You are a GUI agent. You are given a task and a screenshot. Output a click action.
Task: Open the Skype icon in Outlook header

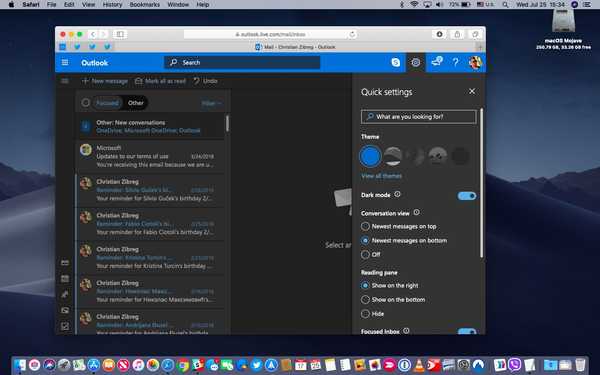pos(396,62)
